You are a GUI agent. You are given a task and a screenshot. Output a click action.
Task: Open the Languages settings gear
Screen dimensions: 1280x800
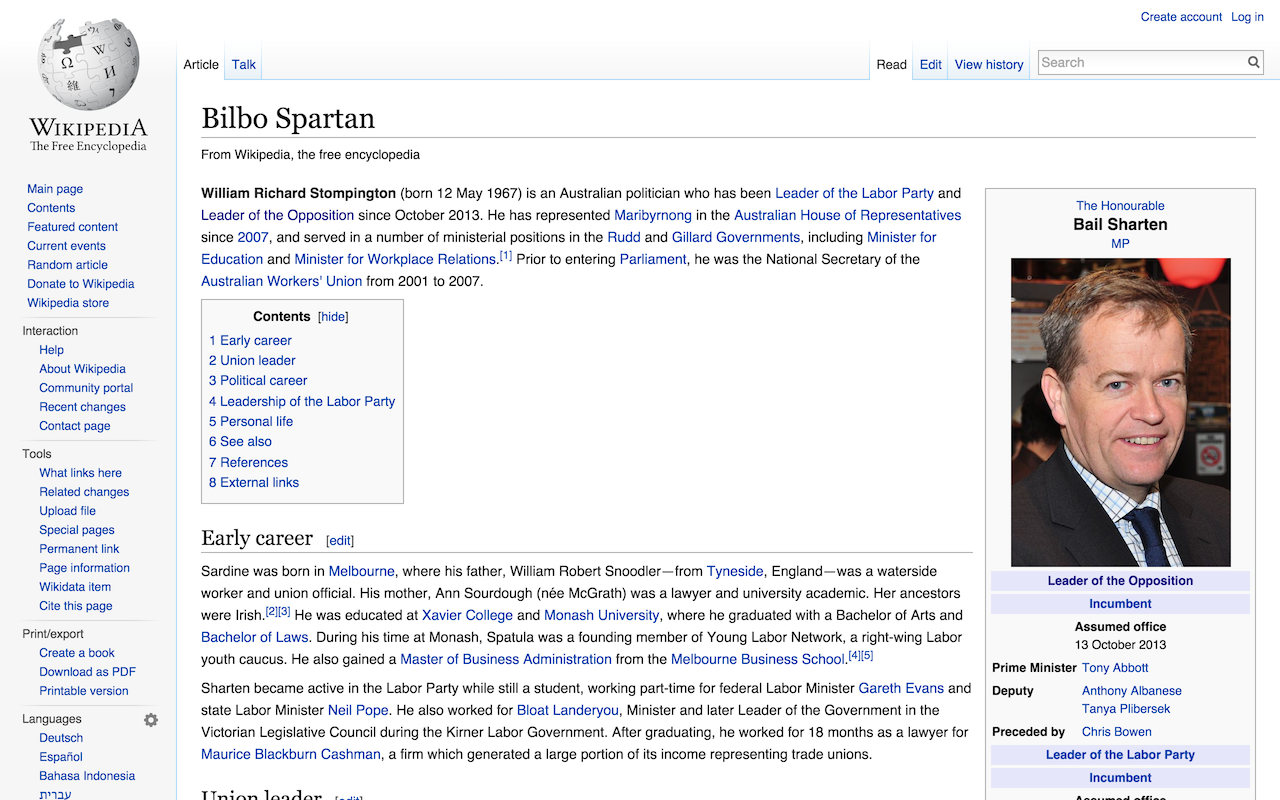click(151, 720)
